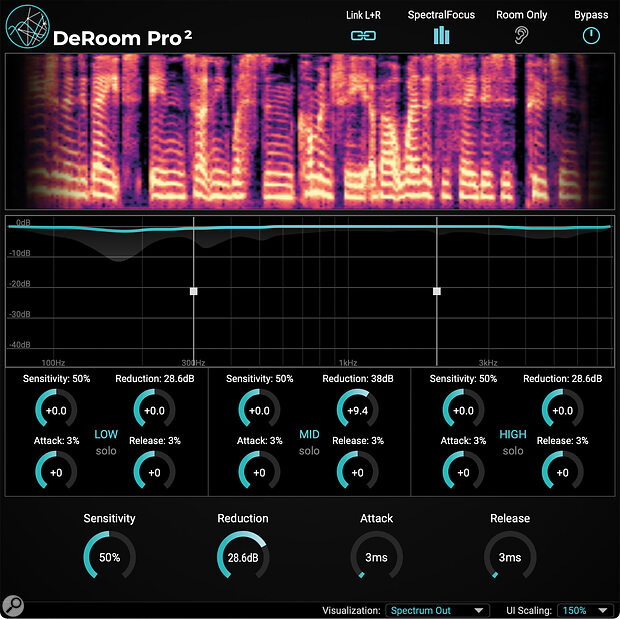Solo the HIGH band

pyautogui.click(x=513, y=451)
